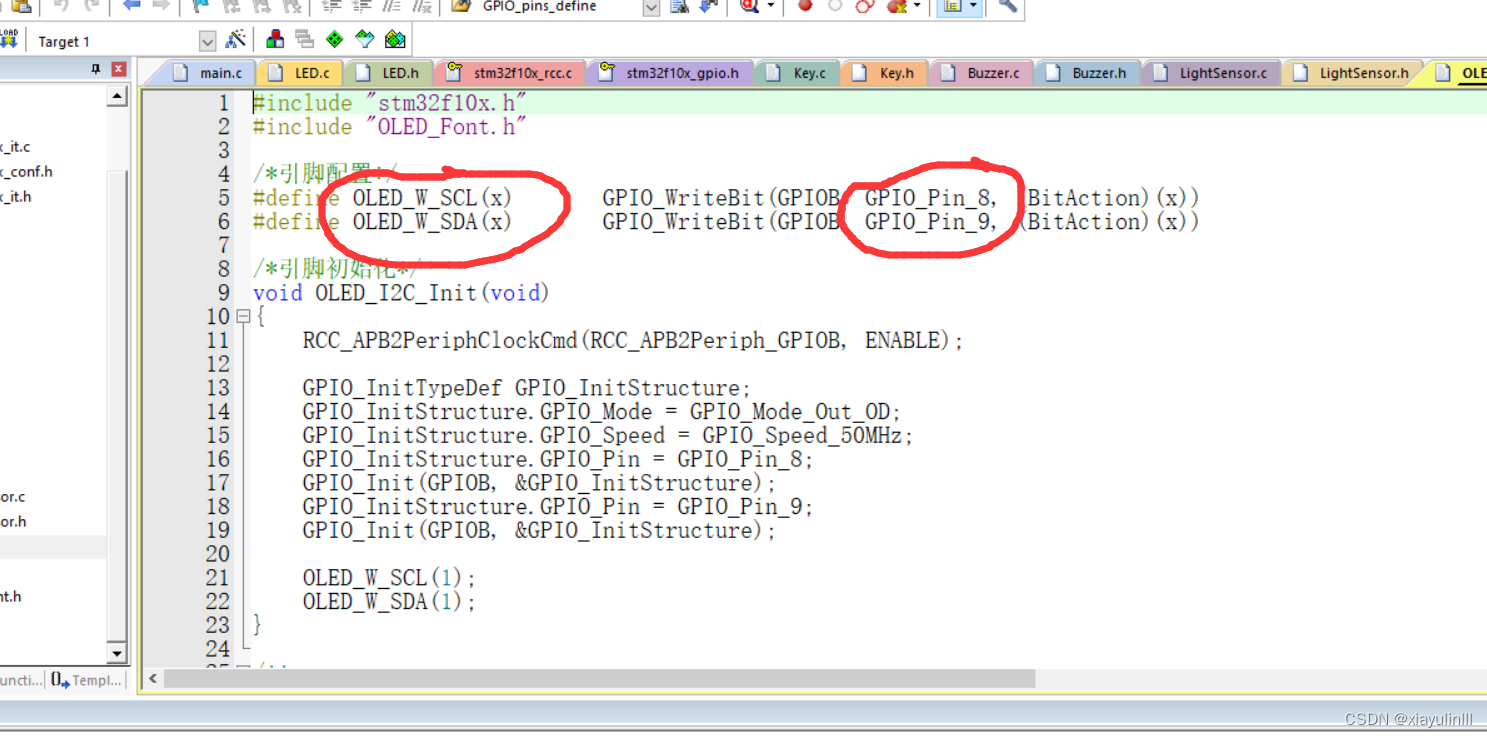The image size is (1487, 738).
Task: Click the GPIO_Pin = GPIO_Pin_9 line
Action: tap(558, 507)
